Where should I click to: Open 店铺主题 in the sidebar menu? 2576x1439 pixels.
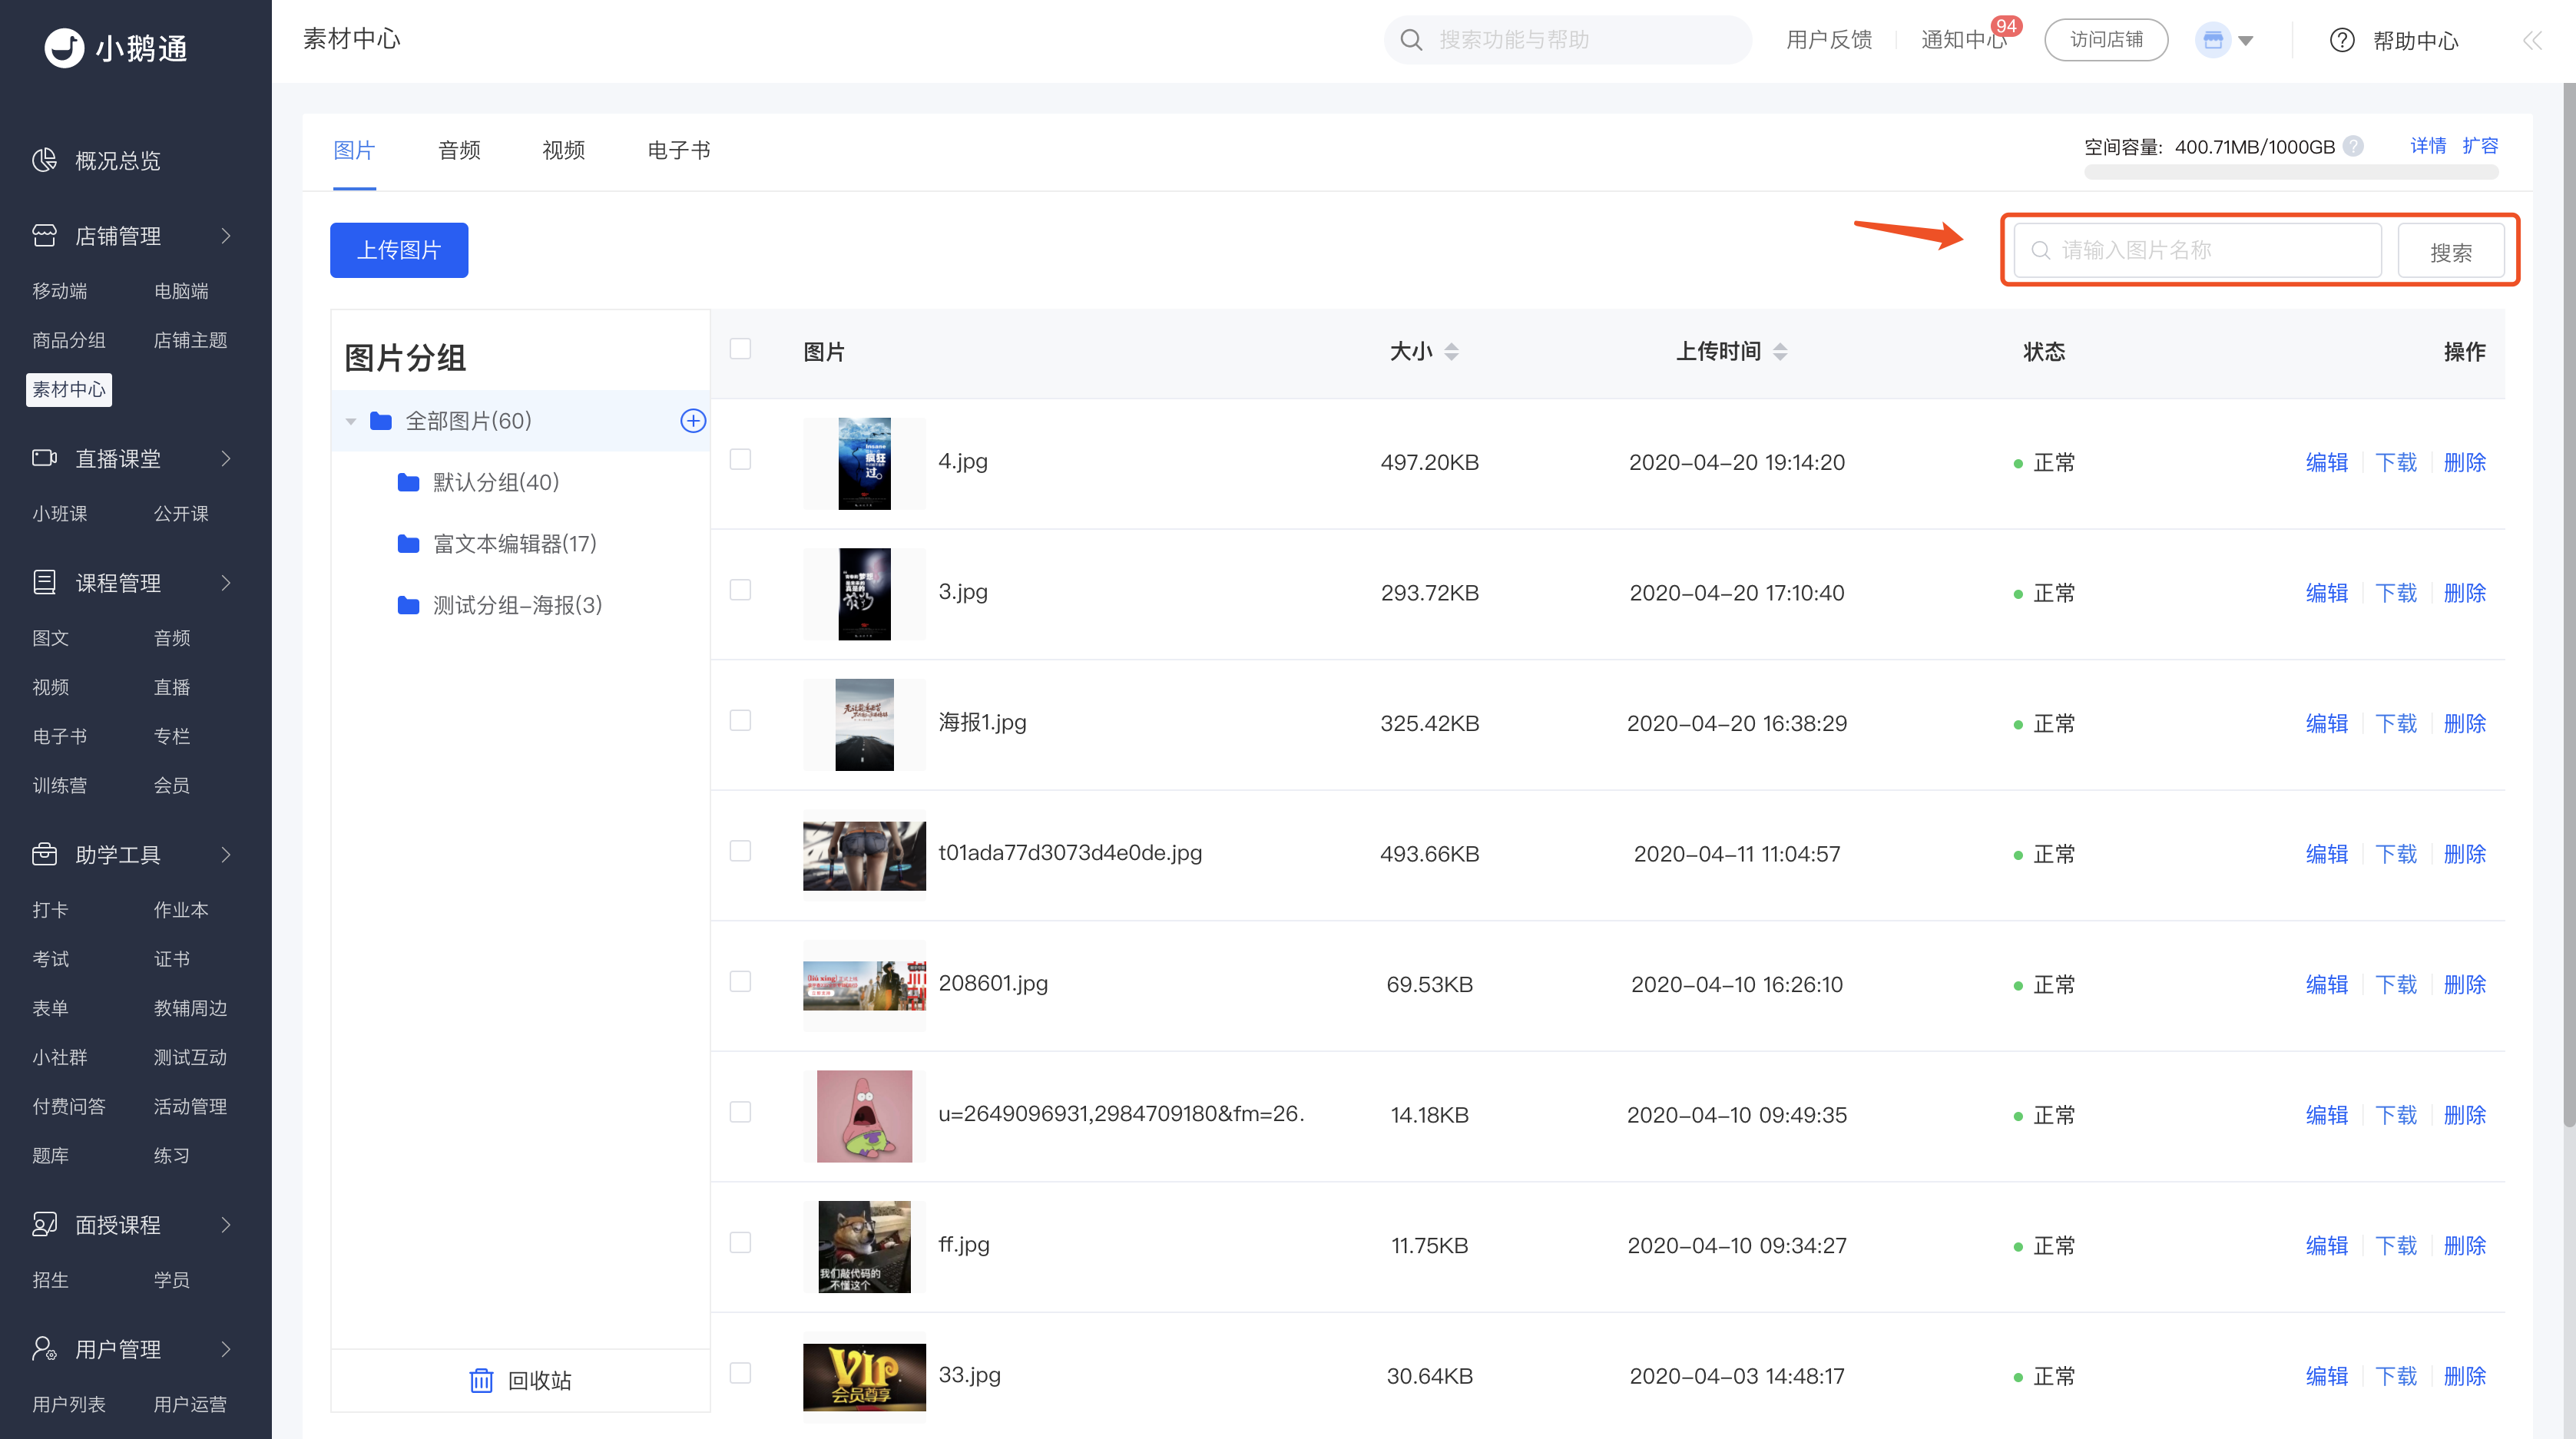[x=190, y=340]
